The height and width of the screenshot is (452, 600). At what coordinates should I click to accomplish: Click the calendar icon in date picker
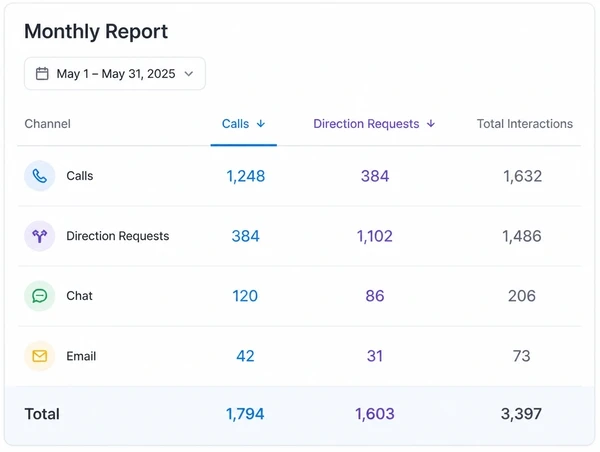(42, 73)
